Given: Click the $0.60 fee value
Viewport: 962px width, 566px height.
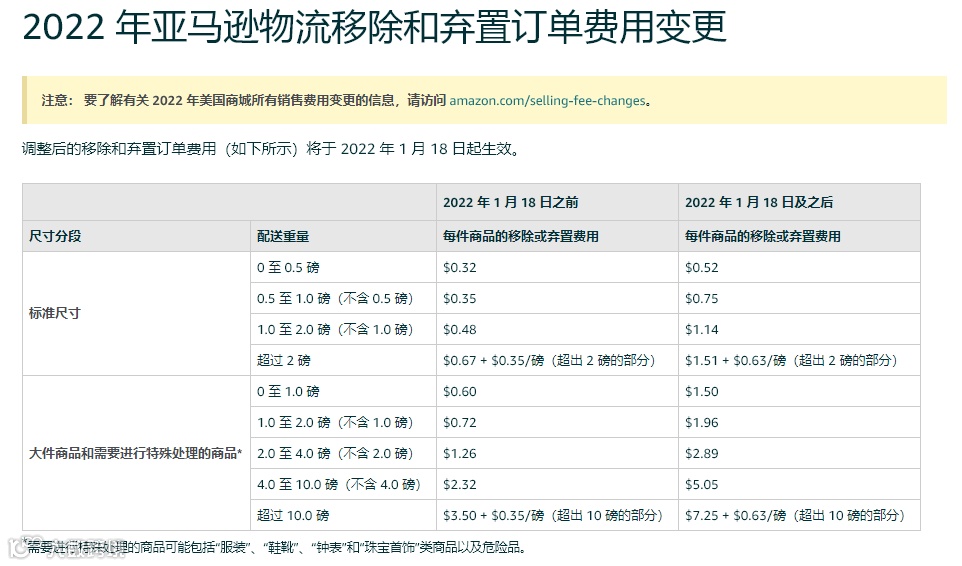Looking at the screenshot, I should tap(460, 391).
